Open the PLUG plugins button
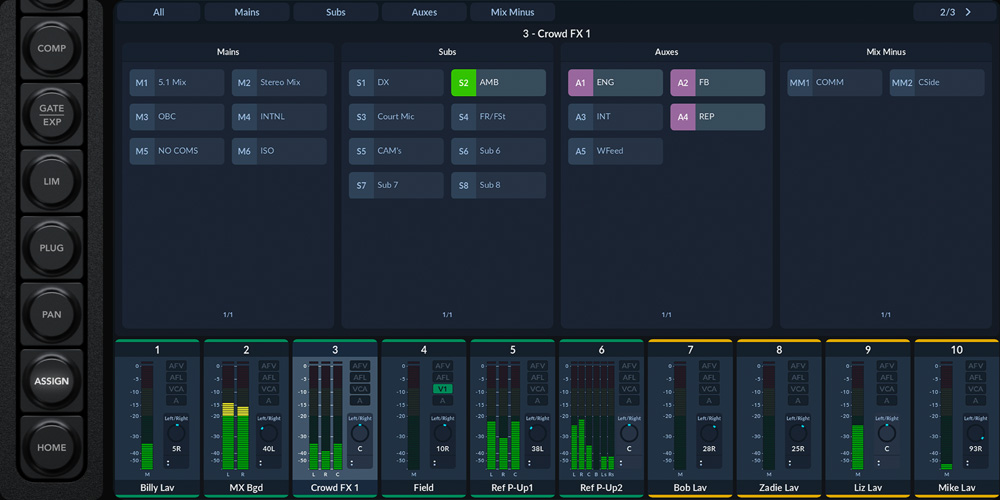 click(52, 247)
